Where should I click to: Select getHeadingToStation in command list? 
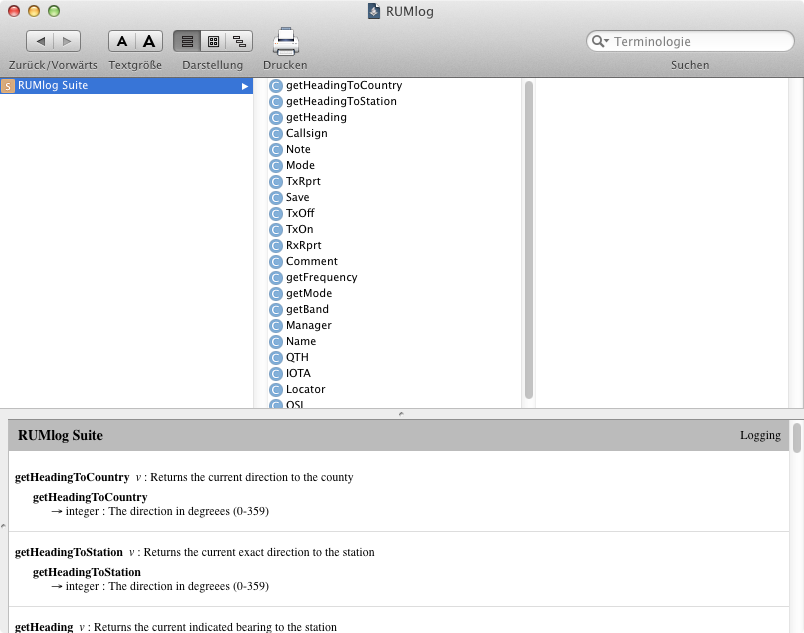point(341,101)
